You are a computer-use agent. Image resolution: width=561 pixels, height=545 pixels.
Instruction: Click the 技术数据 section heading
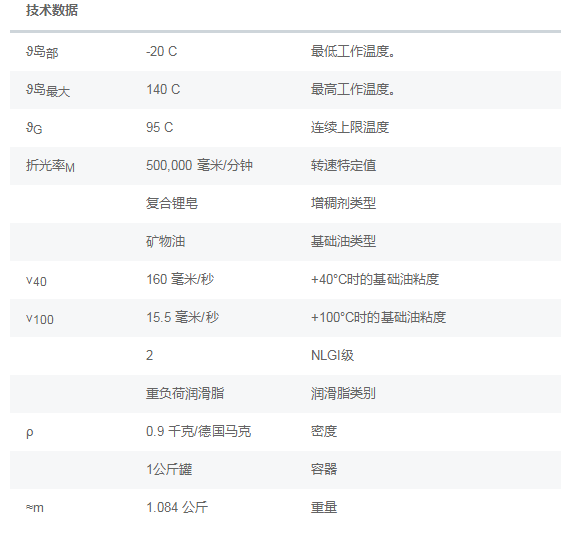(x=52, y=10)
